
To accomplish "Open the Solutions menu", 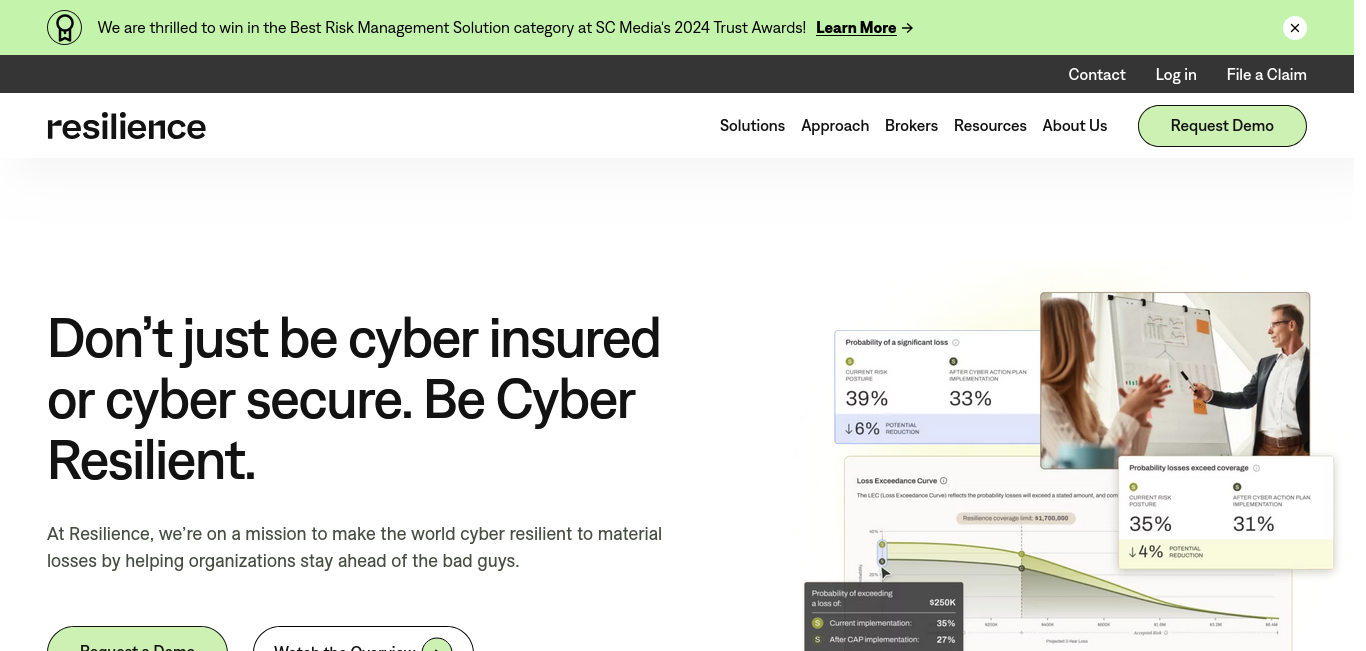I will tap(752, 126).
